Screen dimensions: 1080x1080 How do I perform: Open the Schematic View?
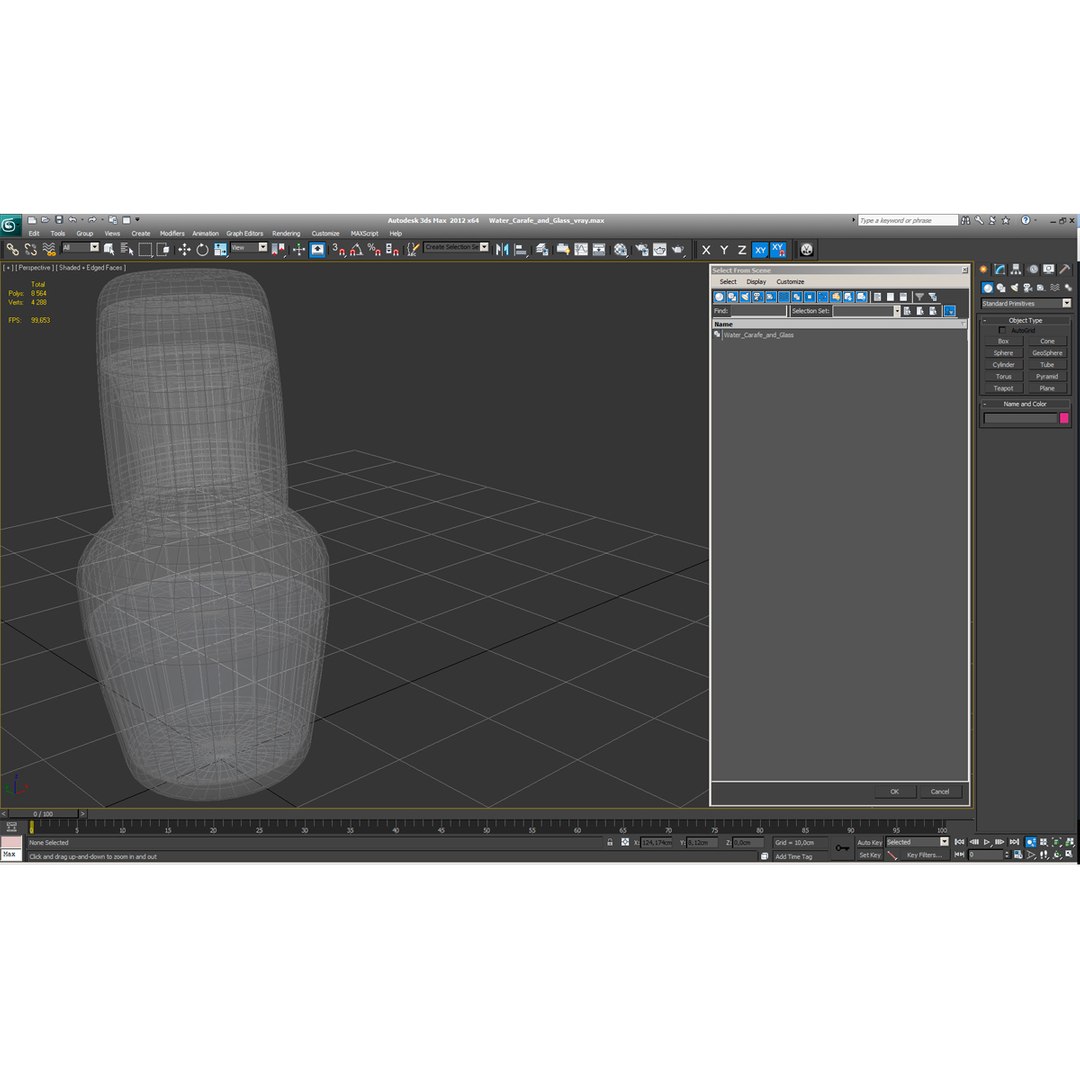point(599,249)
